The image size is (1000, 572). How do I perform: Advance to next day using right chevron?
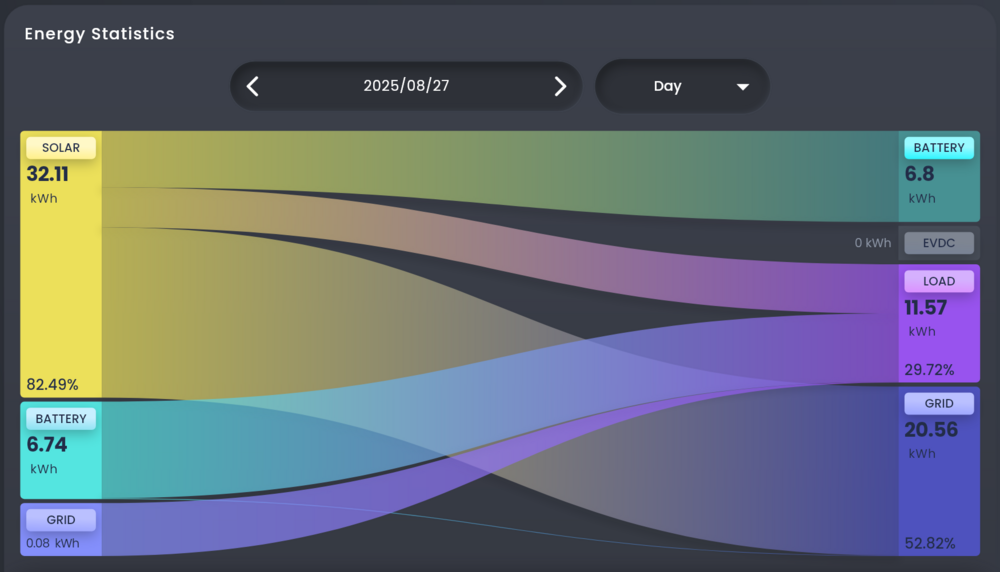560,86
